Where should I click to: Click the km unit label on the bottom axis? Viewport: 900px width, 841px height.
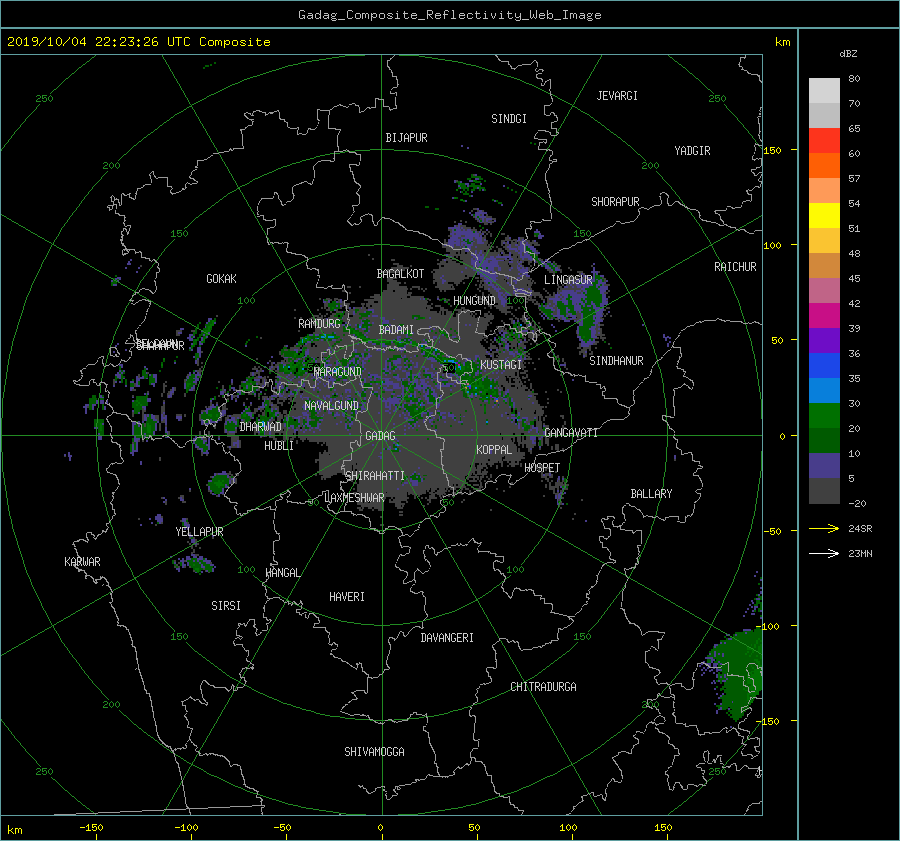(14, 830)
